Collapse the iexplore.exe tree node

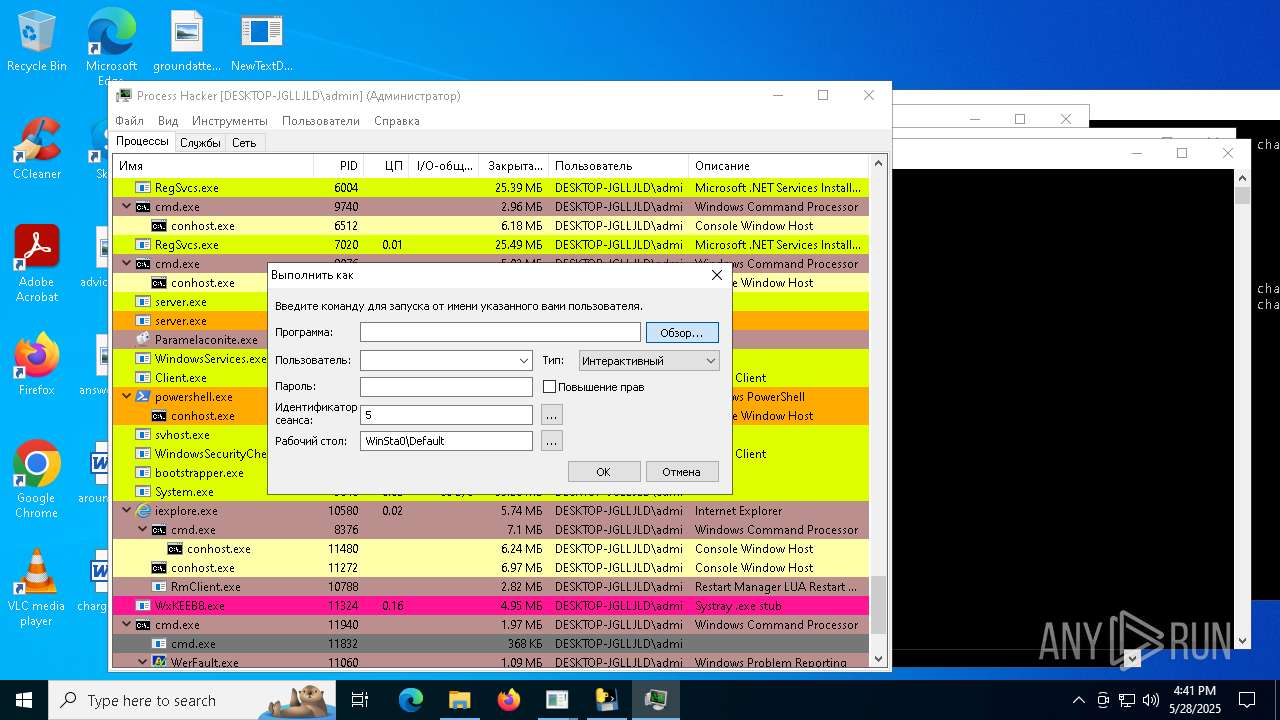(127, 511)
